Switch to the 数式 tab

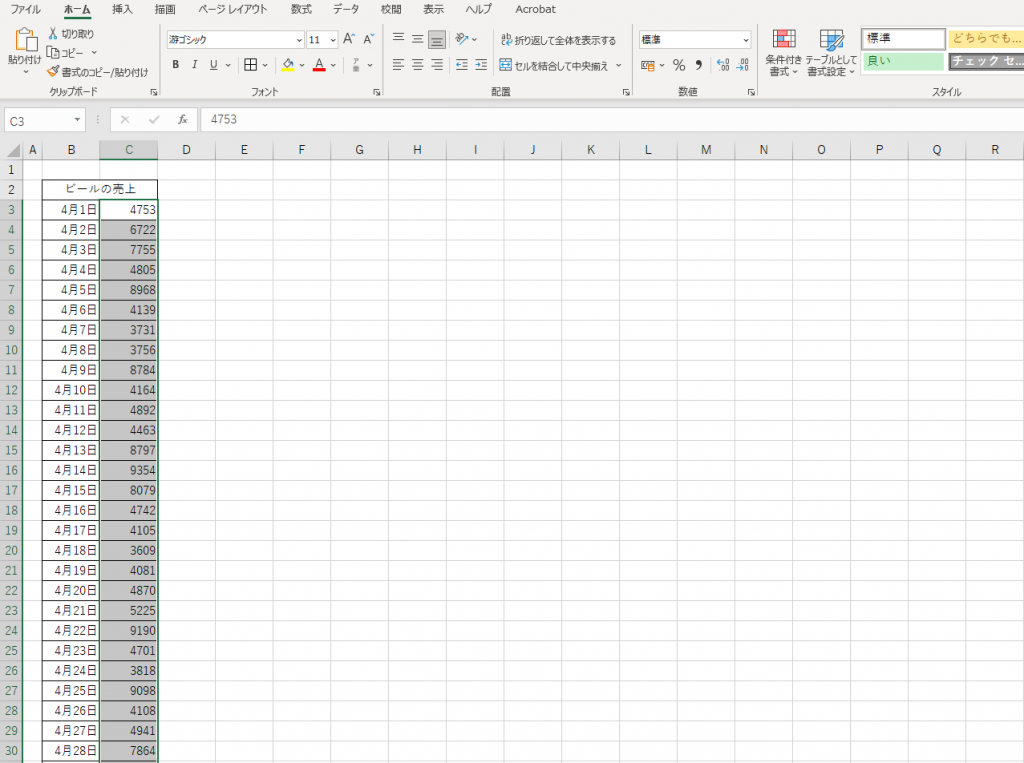[301, 9]
